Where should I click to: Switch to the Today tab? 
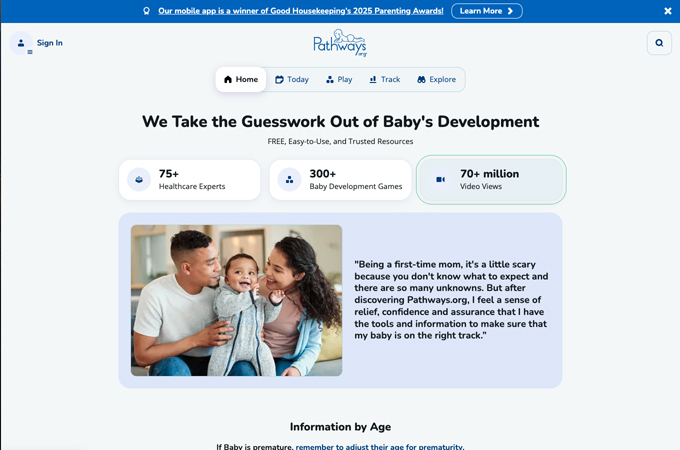292,79
